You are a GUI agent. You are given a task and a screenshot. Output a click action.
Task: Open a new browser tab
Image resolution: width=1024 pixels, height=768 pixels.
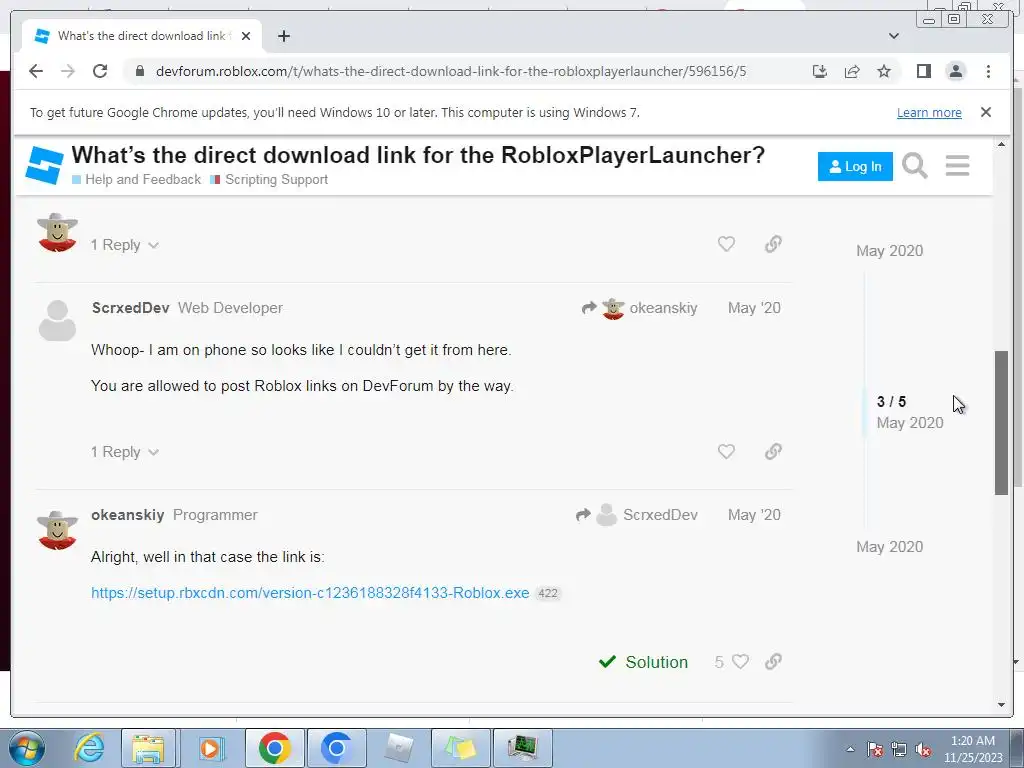[x=283, y=36]
